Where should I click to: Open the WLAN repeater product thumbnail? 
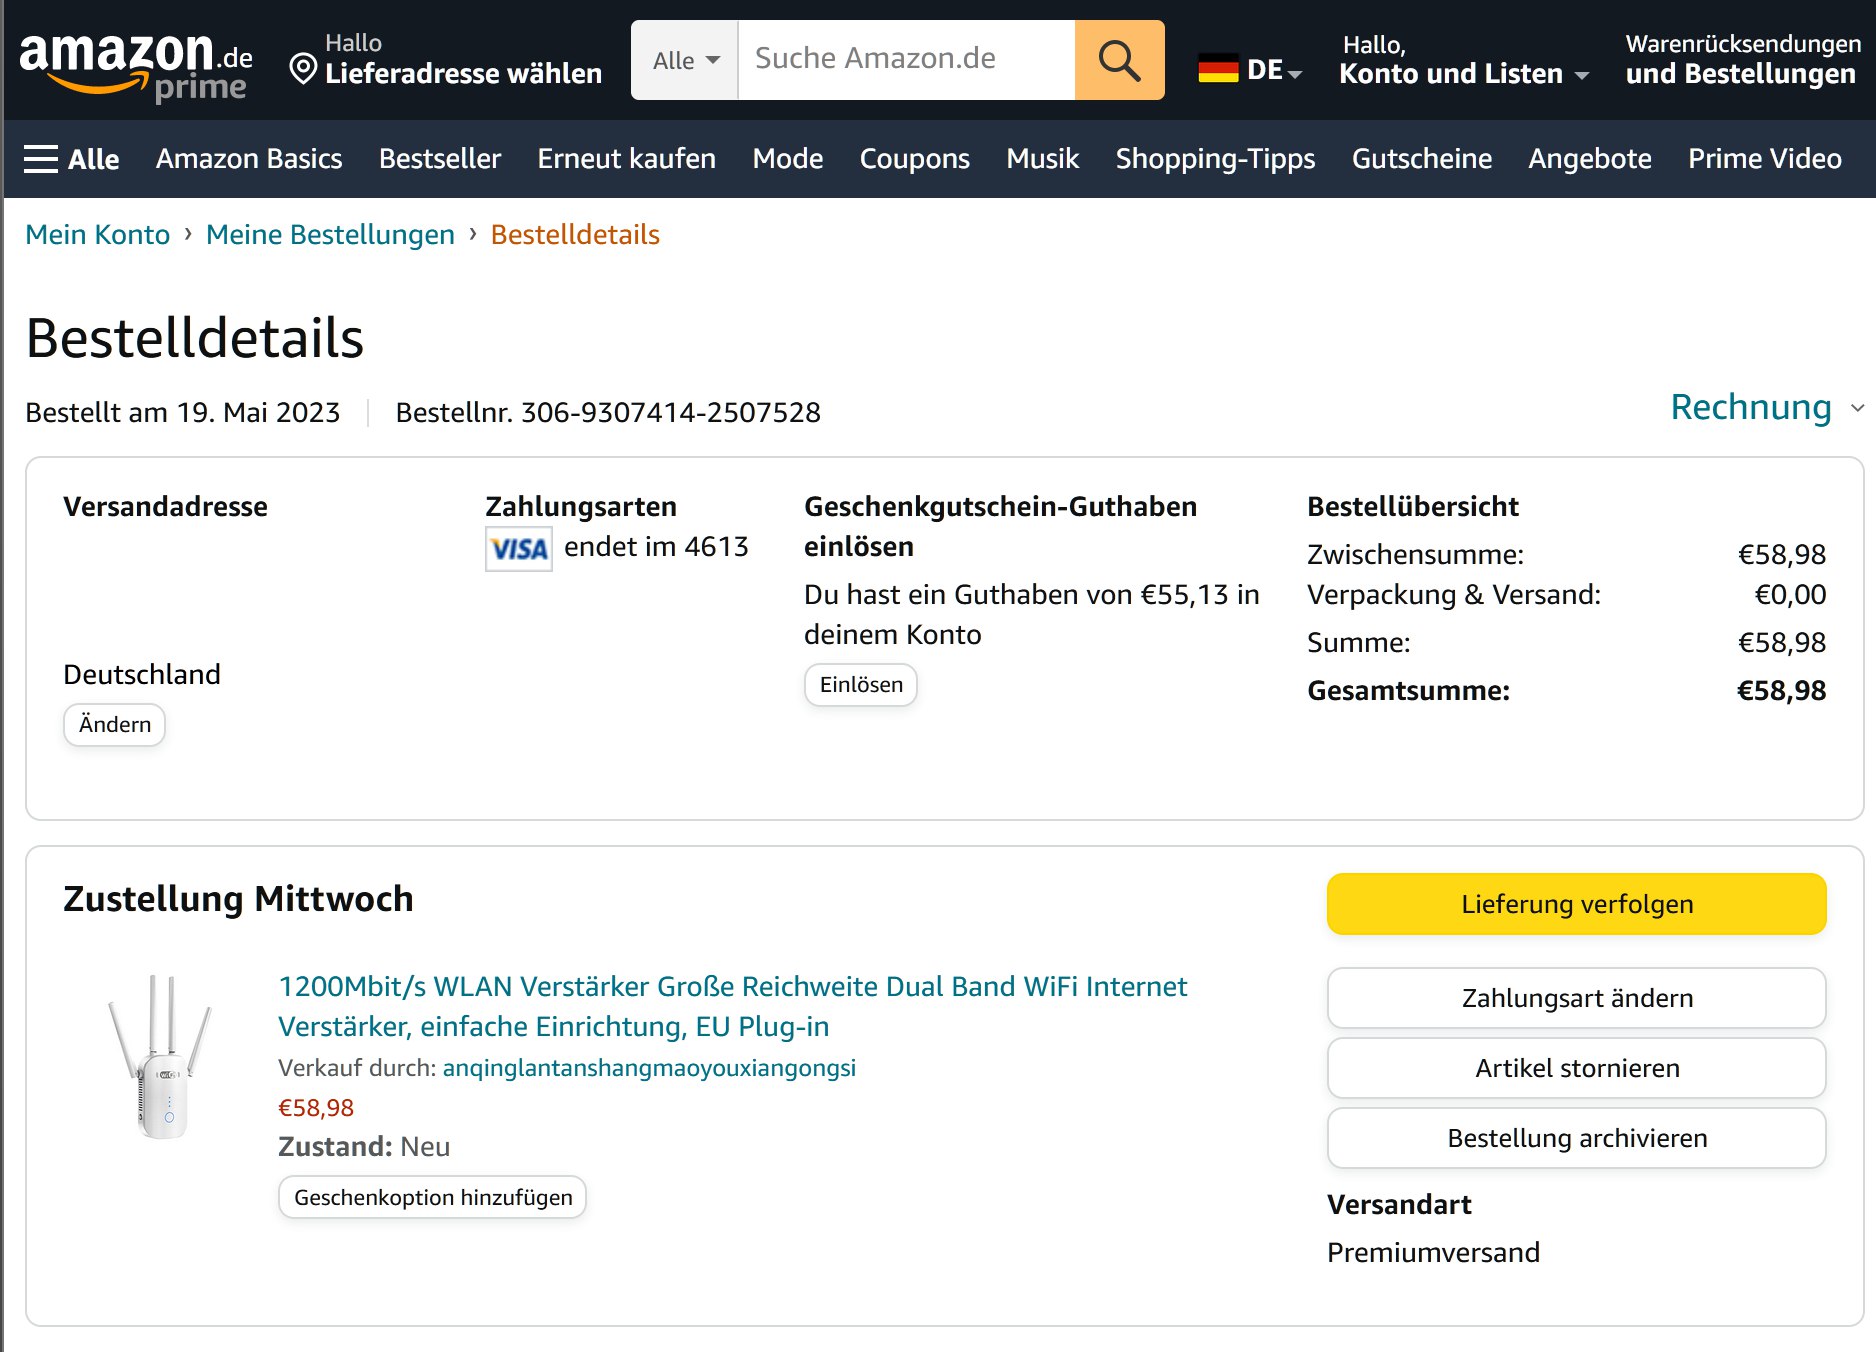click(160, 1056)
